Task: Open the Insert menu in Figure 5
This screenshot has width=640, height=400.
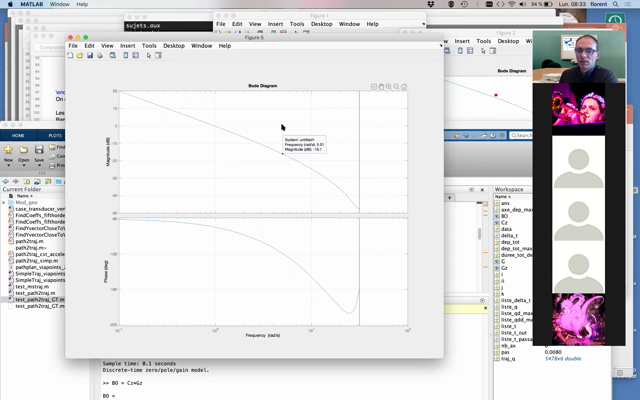Action: (x=128, y=45)
